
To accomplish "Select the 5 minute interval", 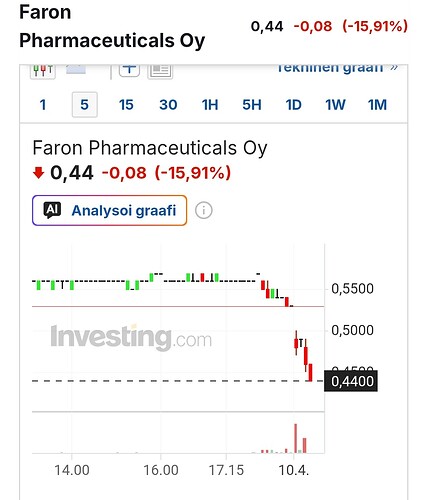I will (85, 105).
